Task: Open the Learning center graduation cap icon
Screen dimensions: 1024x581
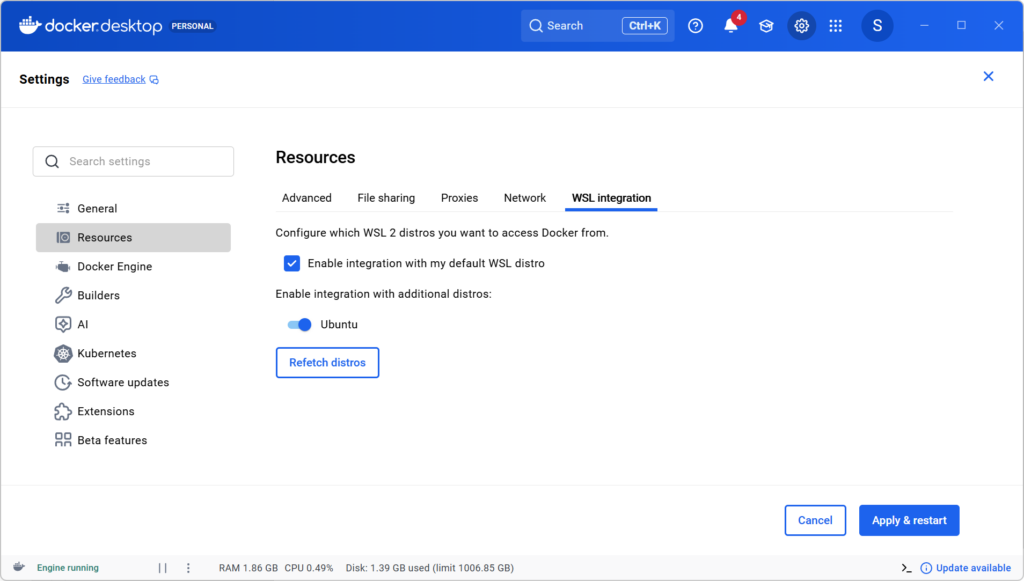Action: (766, 26)
